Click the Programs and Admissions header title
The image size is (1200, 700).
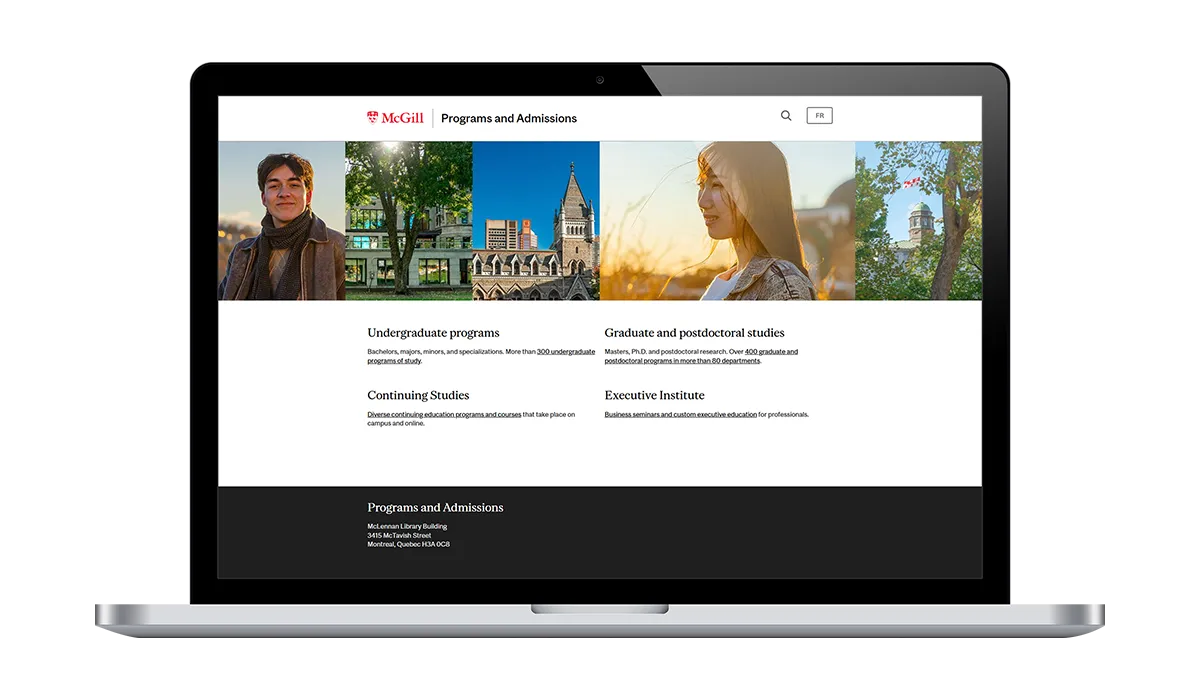pyautogui.click(x=508, y=118)
